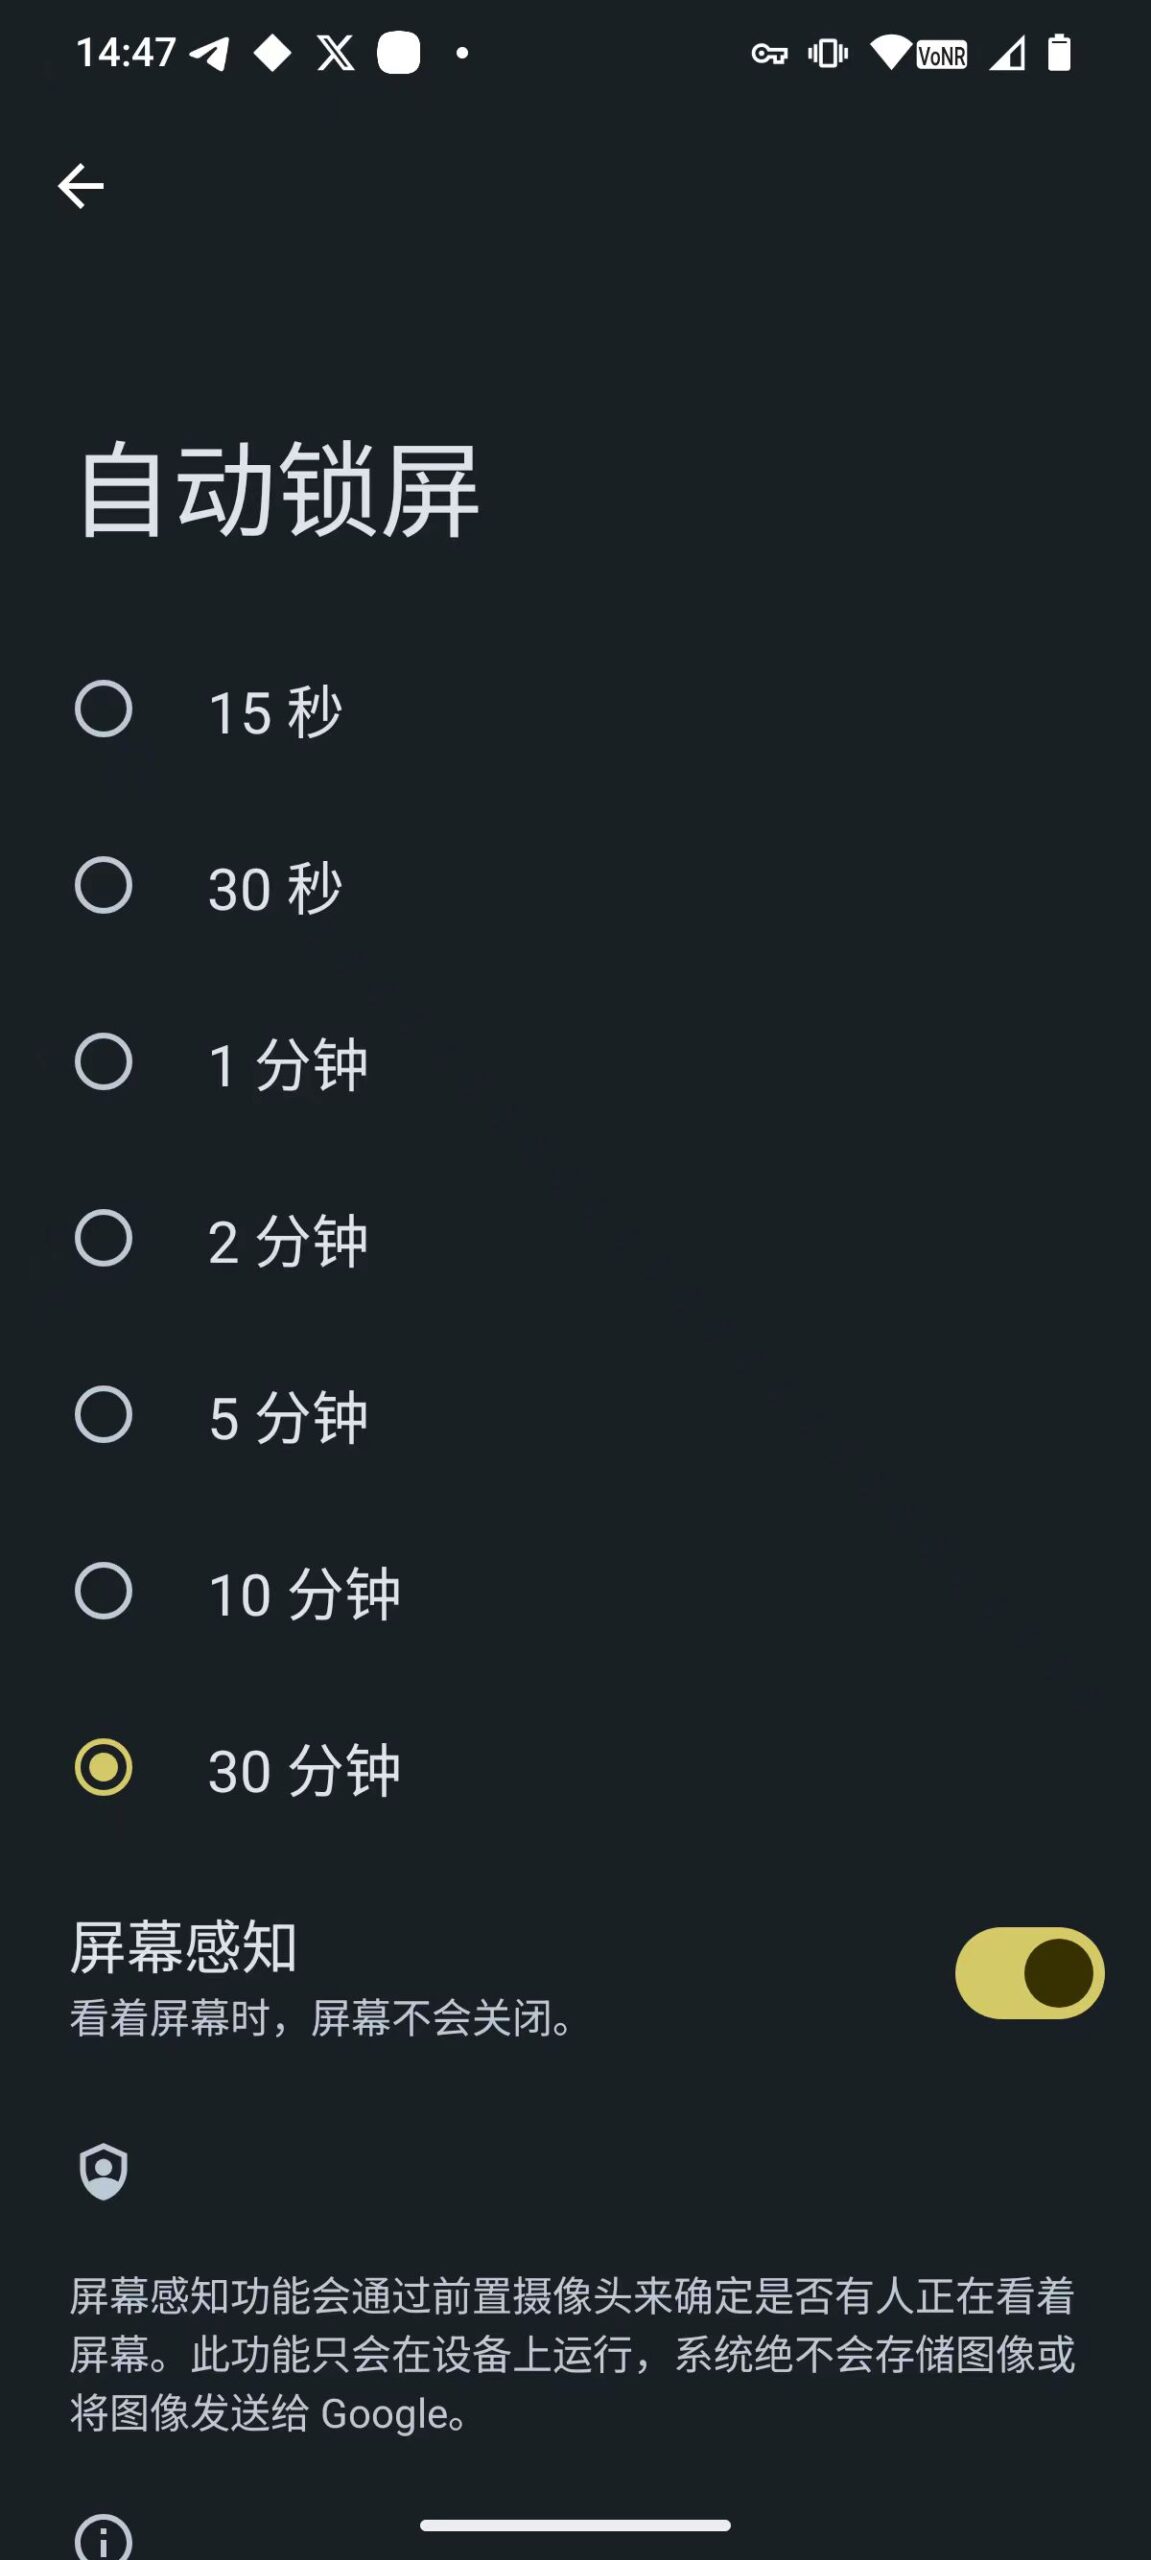Tap the vibrate mode status icon
Screen dimensions: 1151x2560
coord(828,53)
